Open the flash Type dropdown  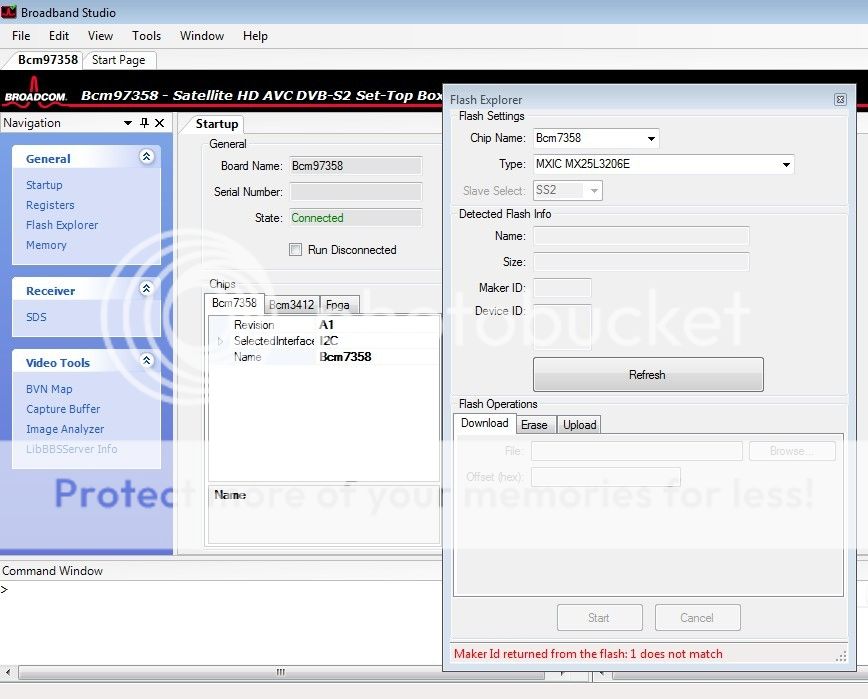(786, 164)
